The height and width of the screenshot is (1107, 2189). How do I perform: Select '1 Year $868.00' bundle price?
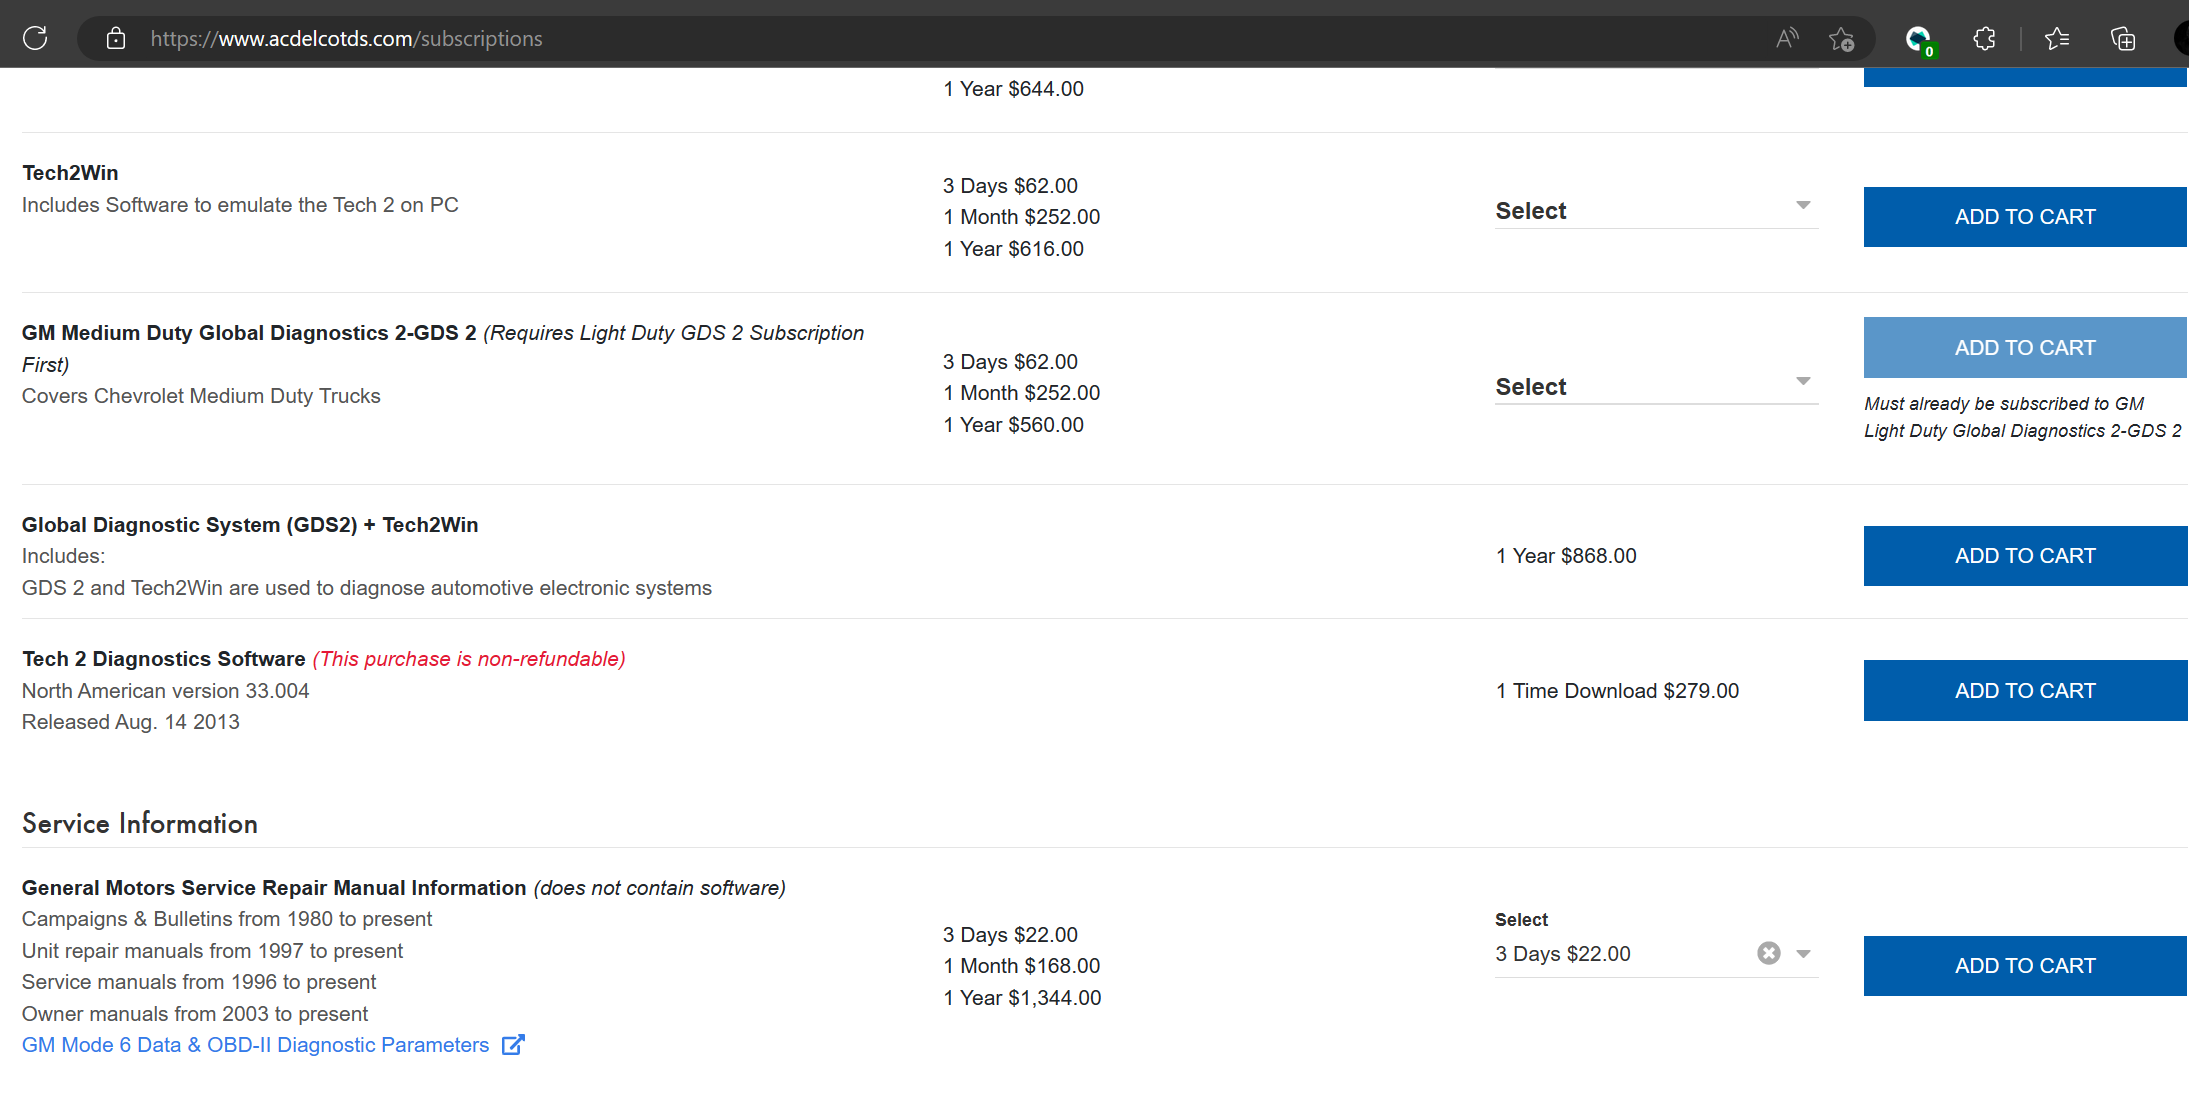click(1566, 556)
